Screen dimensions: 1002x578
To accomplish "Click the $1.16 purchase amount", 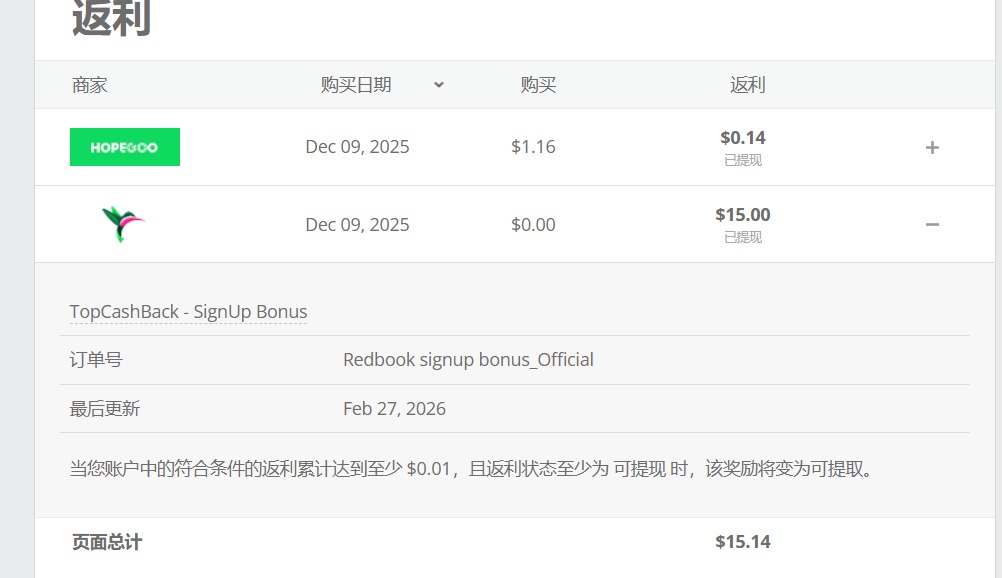I will pos(533,147).
